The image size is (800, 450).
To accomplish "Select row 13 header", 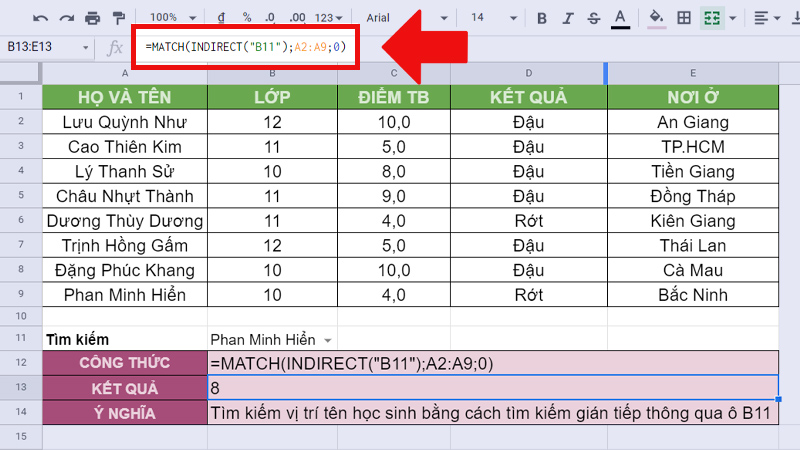I will click(x=21, y=387).
